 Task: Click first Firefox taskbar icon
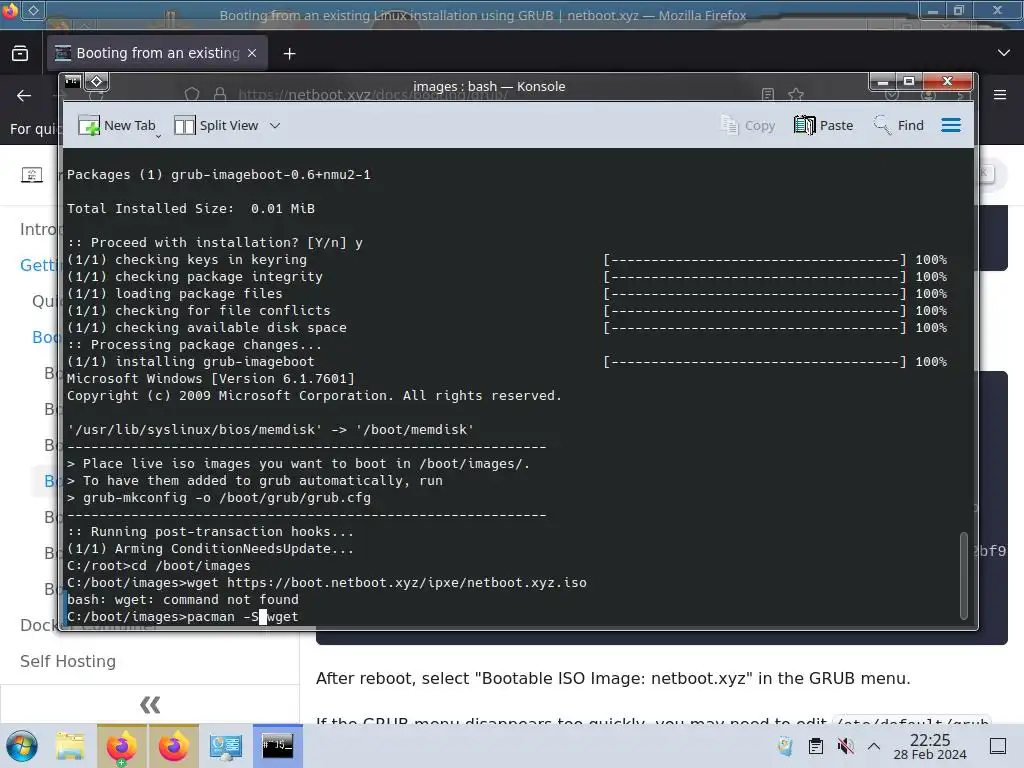click(x=121, y=746)
